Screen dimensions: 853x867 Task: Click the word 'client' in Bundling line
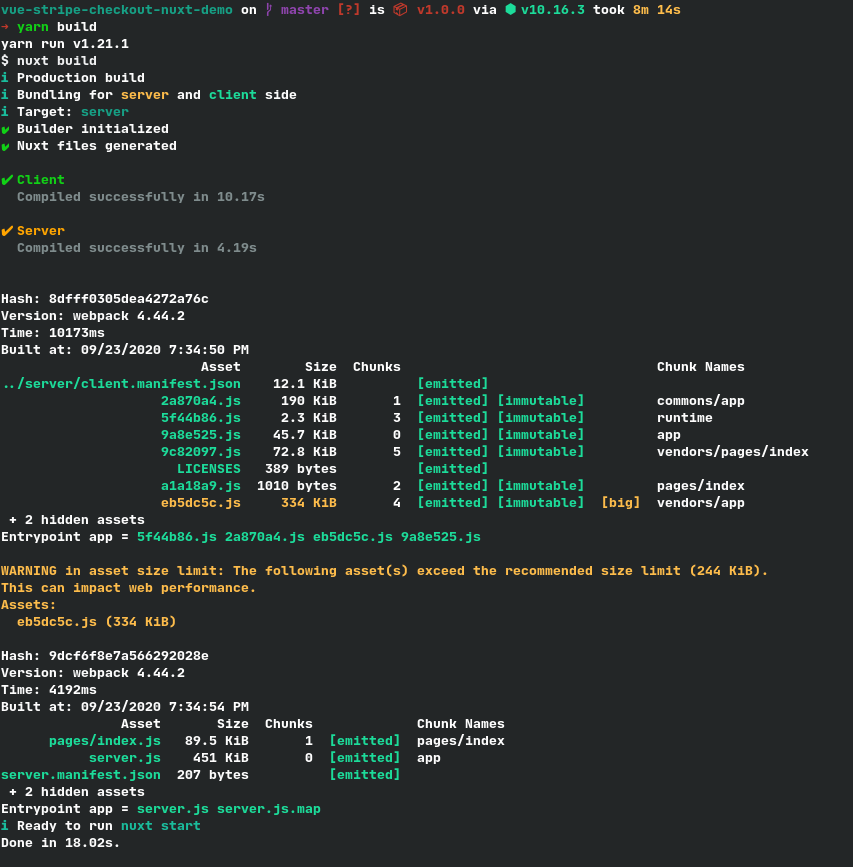click(233, 95)
